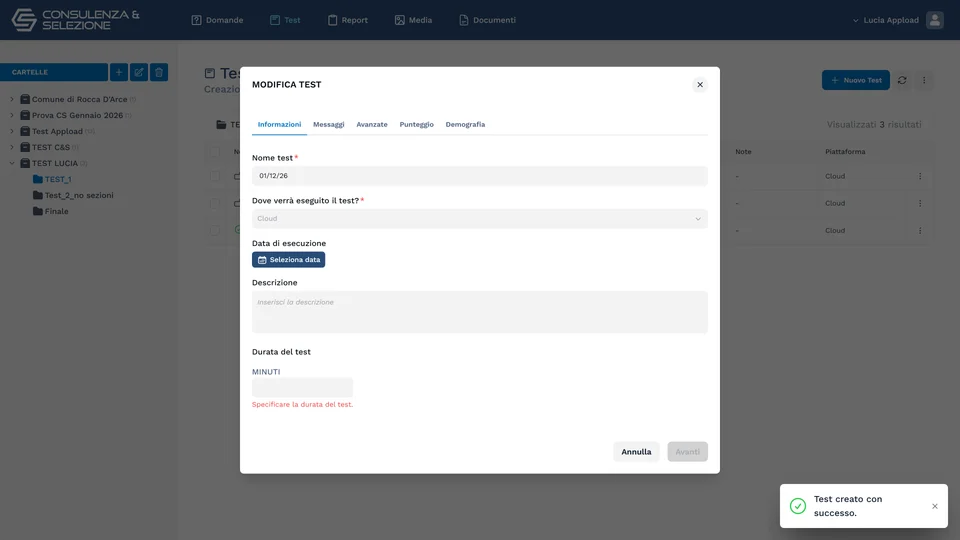Open the page options kebab menu
This screenshot has height=540, width=960.
point(924,80)
